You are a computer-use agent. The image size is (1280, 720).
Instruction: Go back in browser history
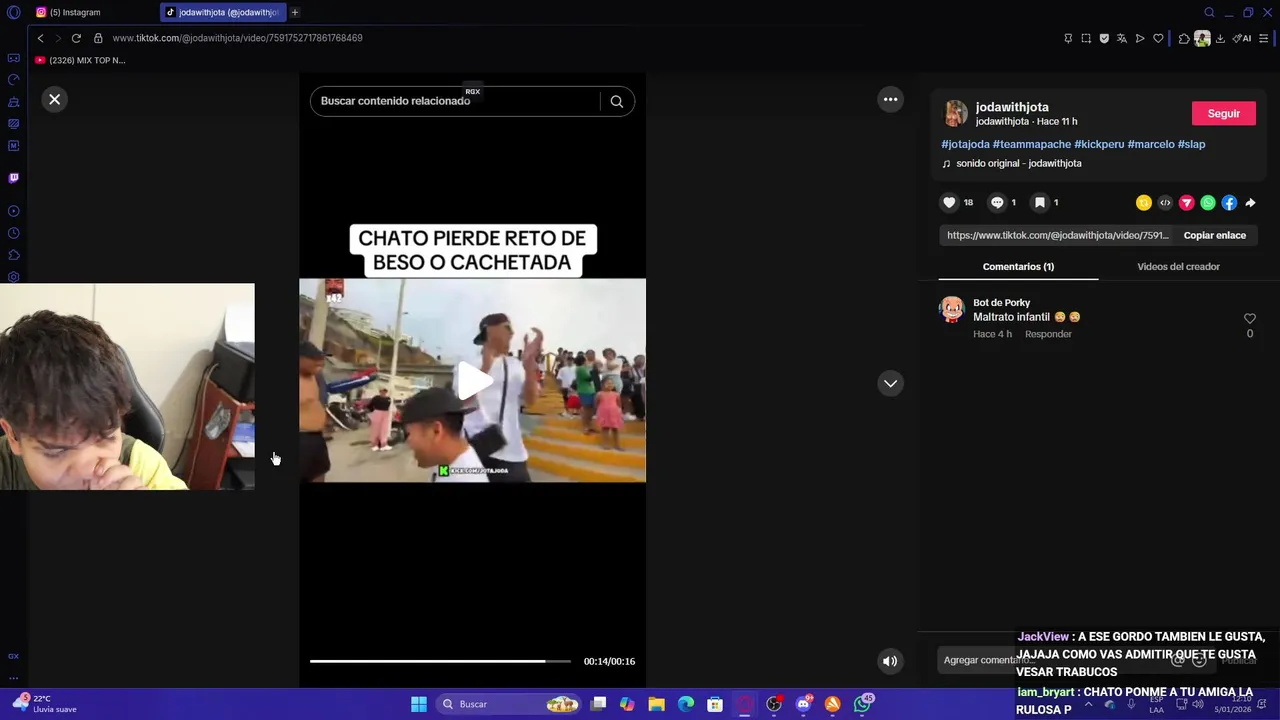click(x=40, y=38)
